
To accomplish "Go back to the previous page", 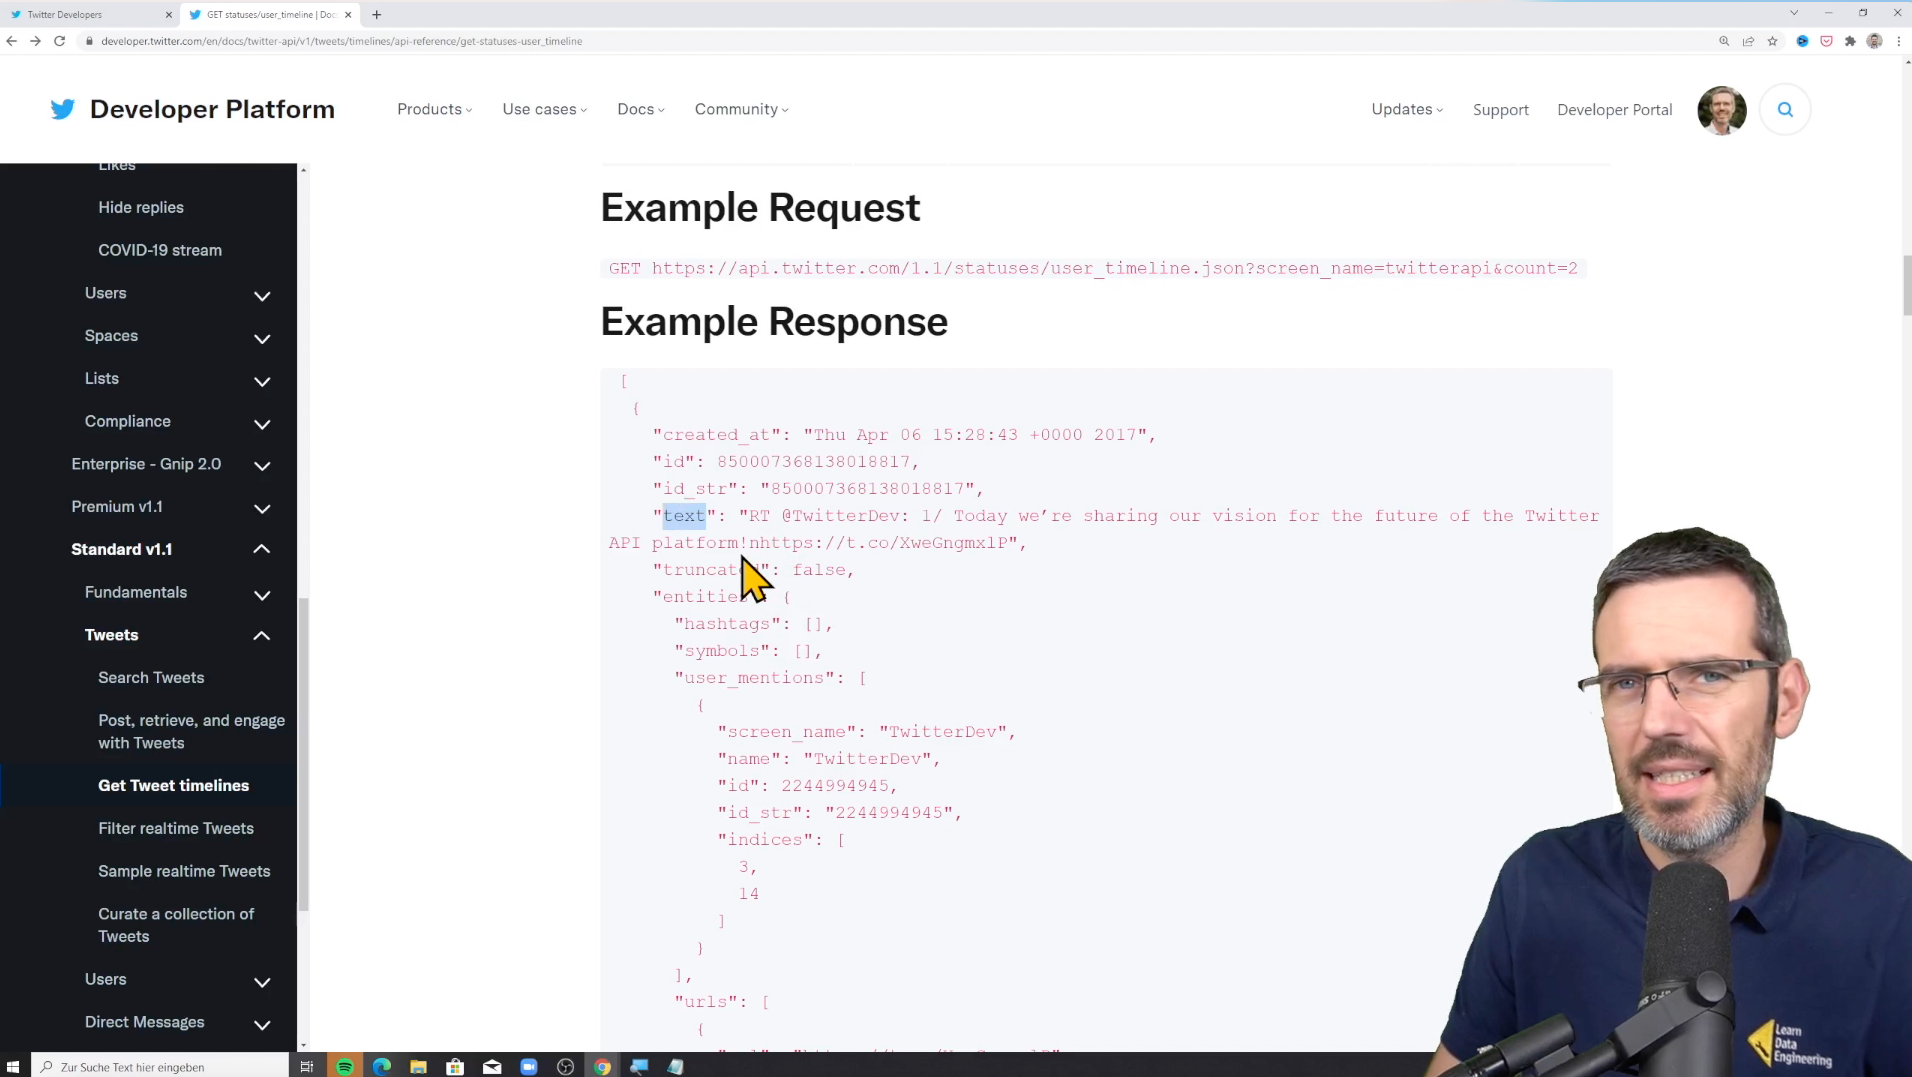I will (x=12, y=41).
